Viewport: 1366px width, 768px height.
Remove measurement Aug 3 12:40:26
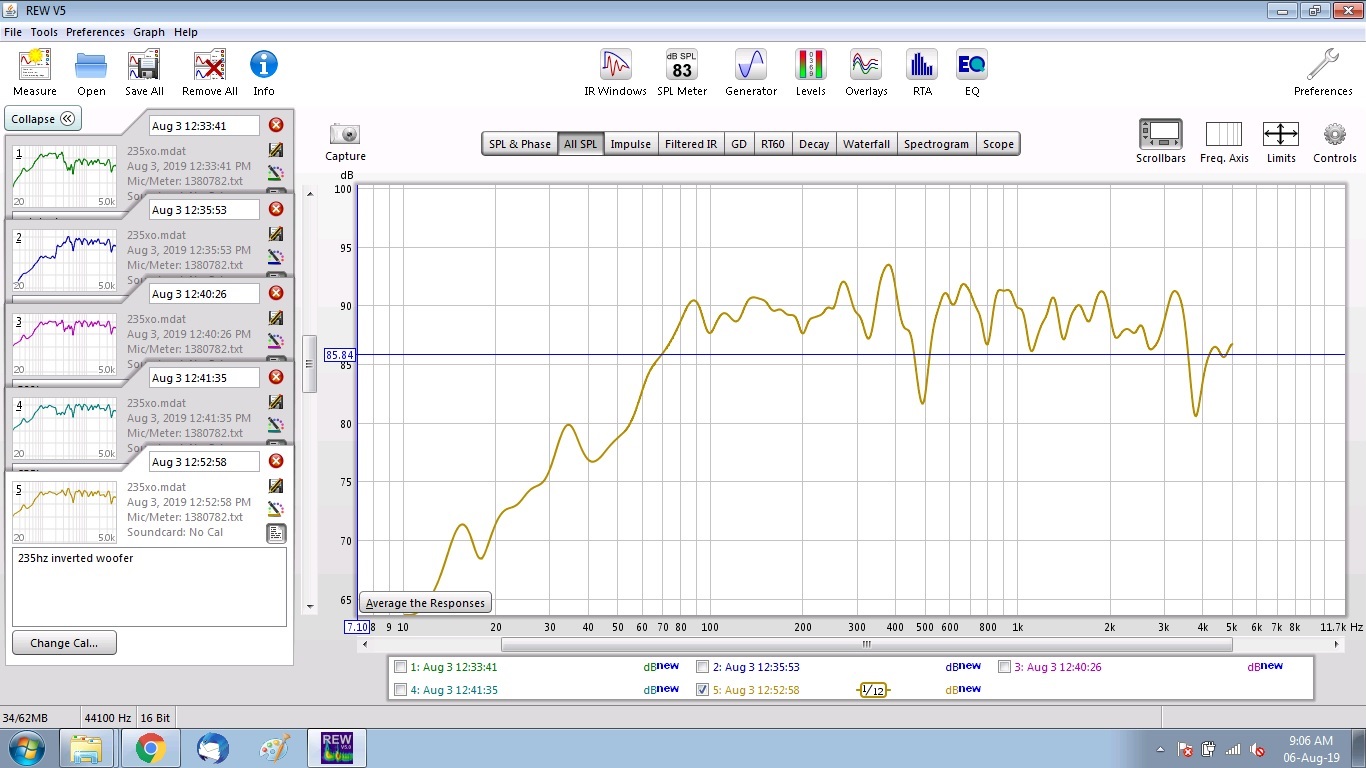[x=276, y=293]
